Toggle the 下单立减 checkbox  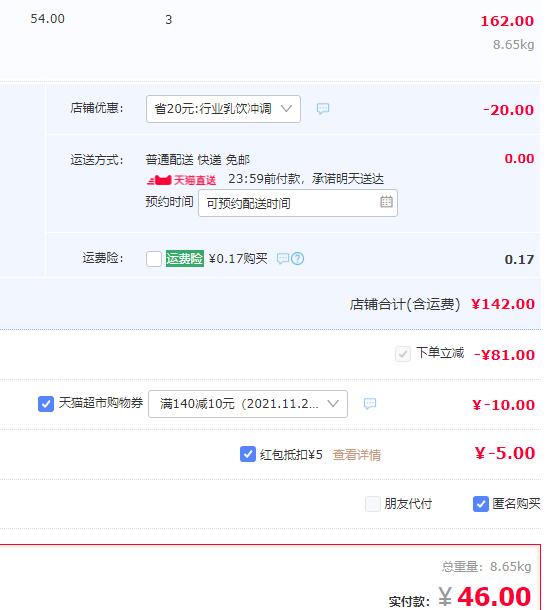403,354
